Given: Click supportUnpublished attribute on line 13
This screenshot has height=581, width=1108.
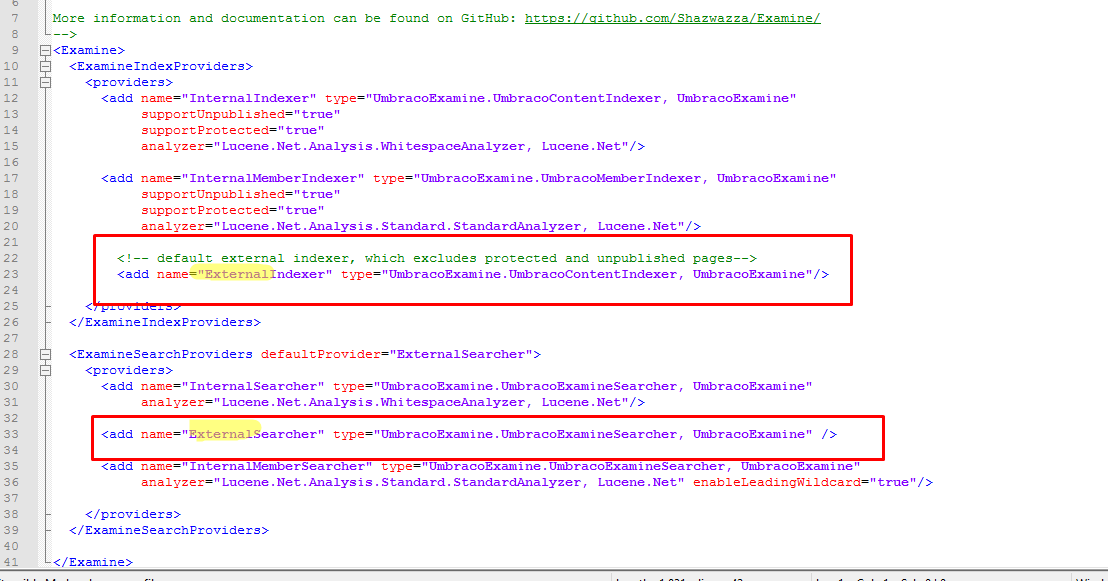Looking at the screenshot, I should (213, 115).
